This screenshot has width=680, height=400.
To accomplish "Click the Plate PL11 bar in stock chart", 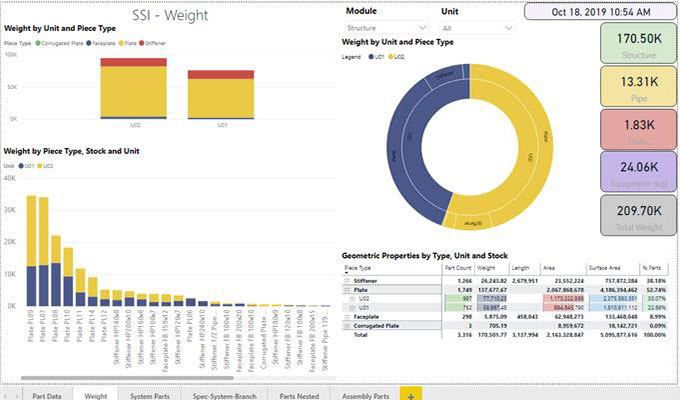I will (x=81, y=287).
